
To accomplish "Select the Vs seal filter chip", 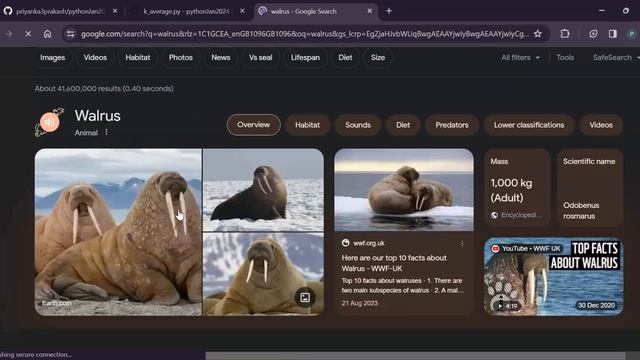I will click(260, 58).
